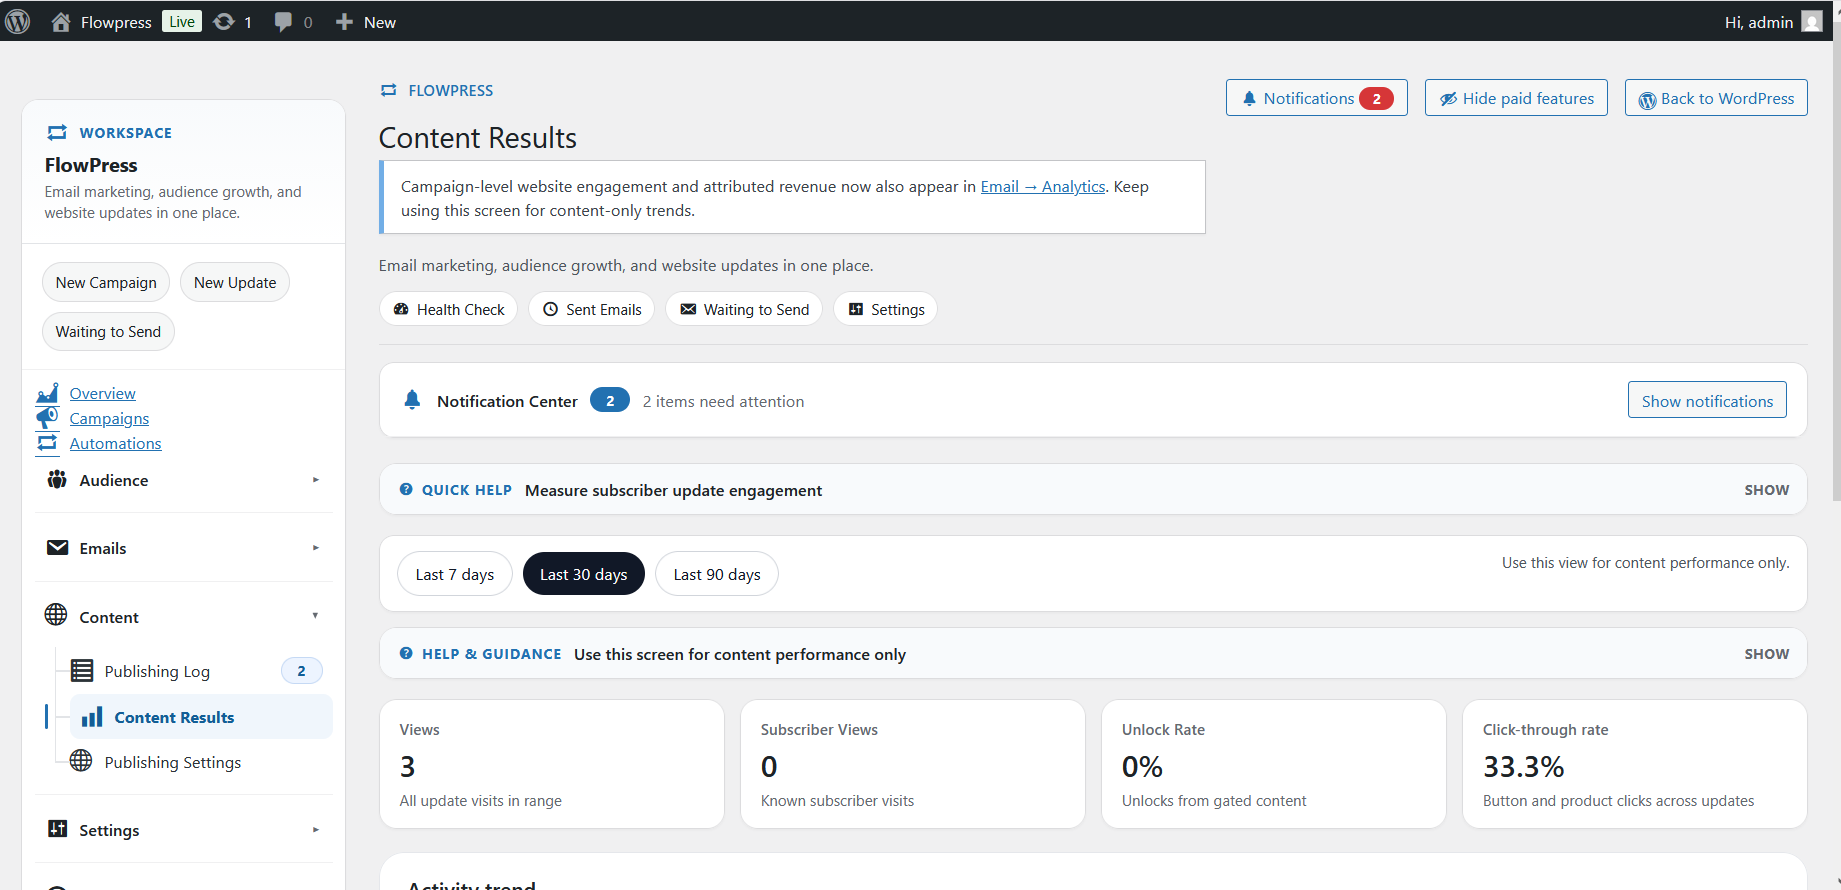The image size is (1841, 890).
Task: Open the Flowpress site home icon
Action: [x=61, y=22]
